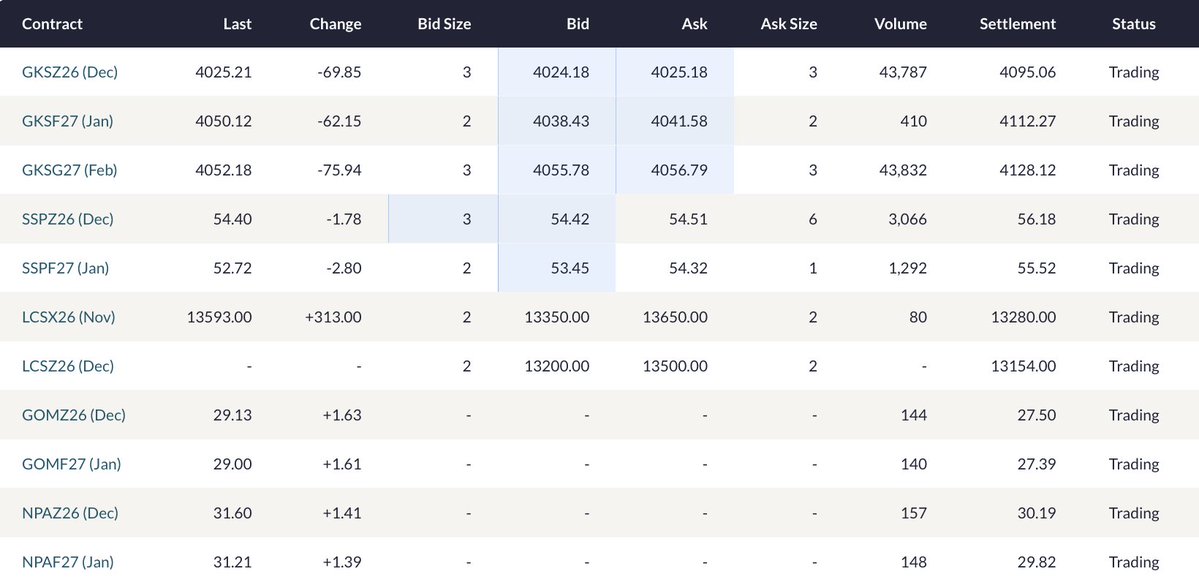
Task: Select the bid price 54.42
Action: (570, 219)
